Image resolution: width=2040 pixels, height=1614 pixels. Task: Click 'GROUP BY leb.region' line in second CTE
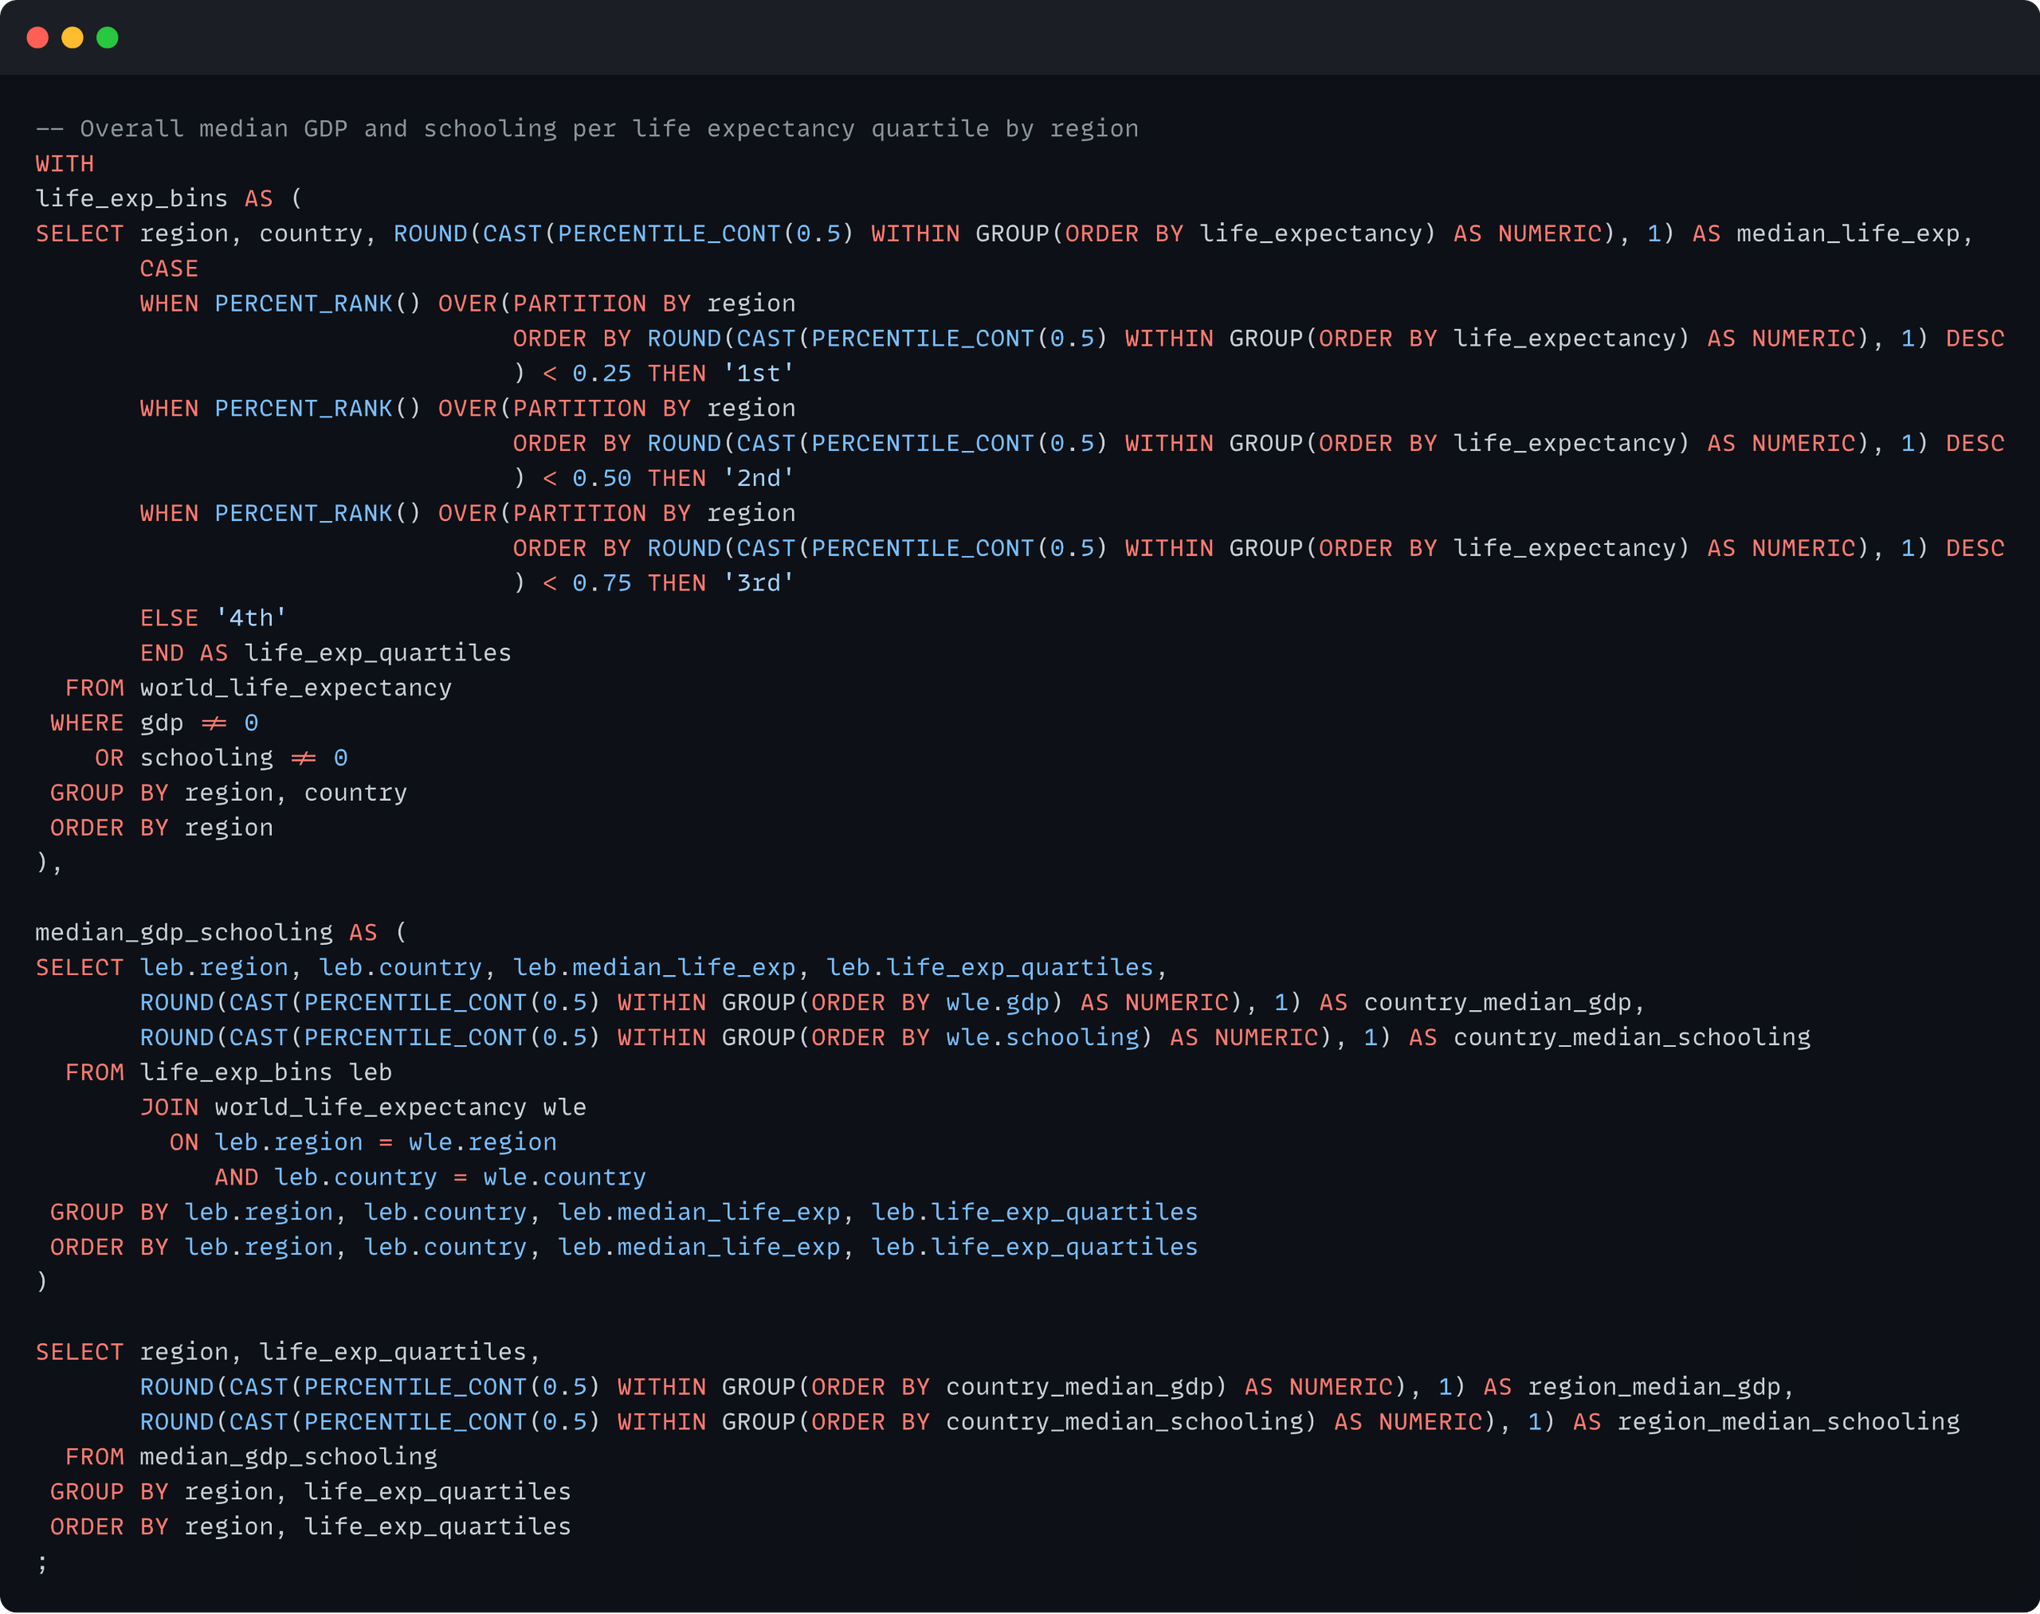point(624,1213)
